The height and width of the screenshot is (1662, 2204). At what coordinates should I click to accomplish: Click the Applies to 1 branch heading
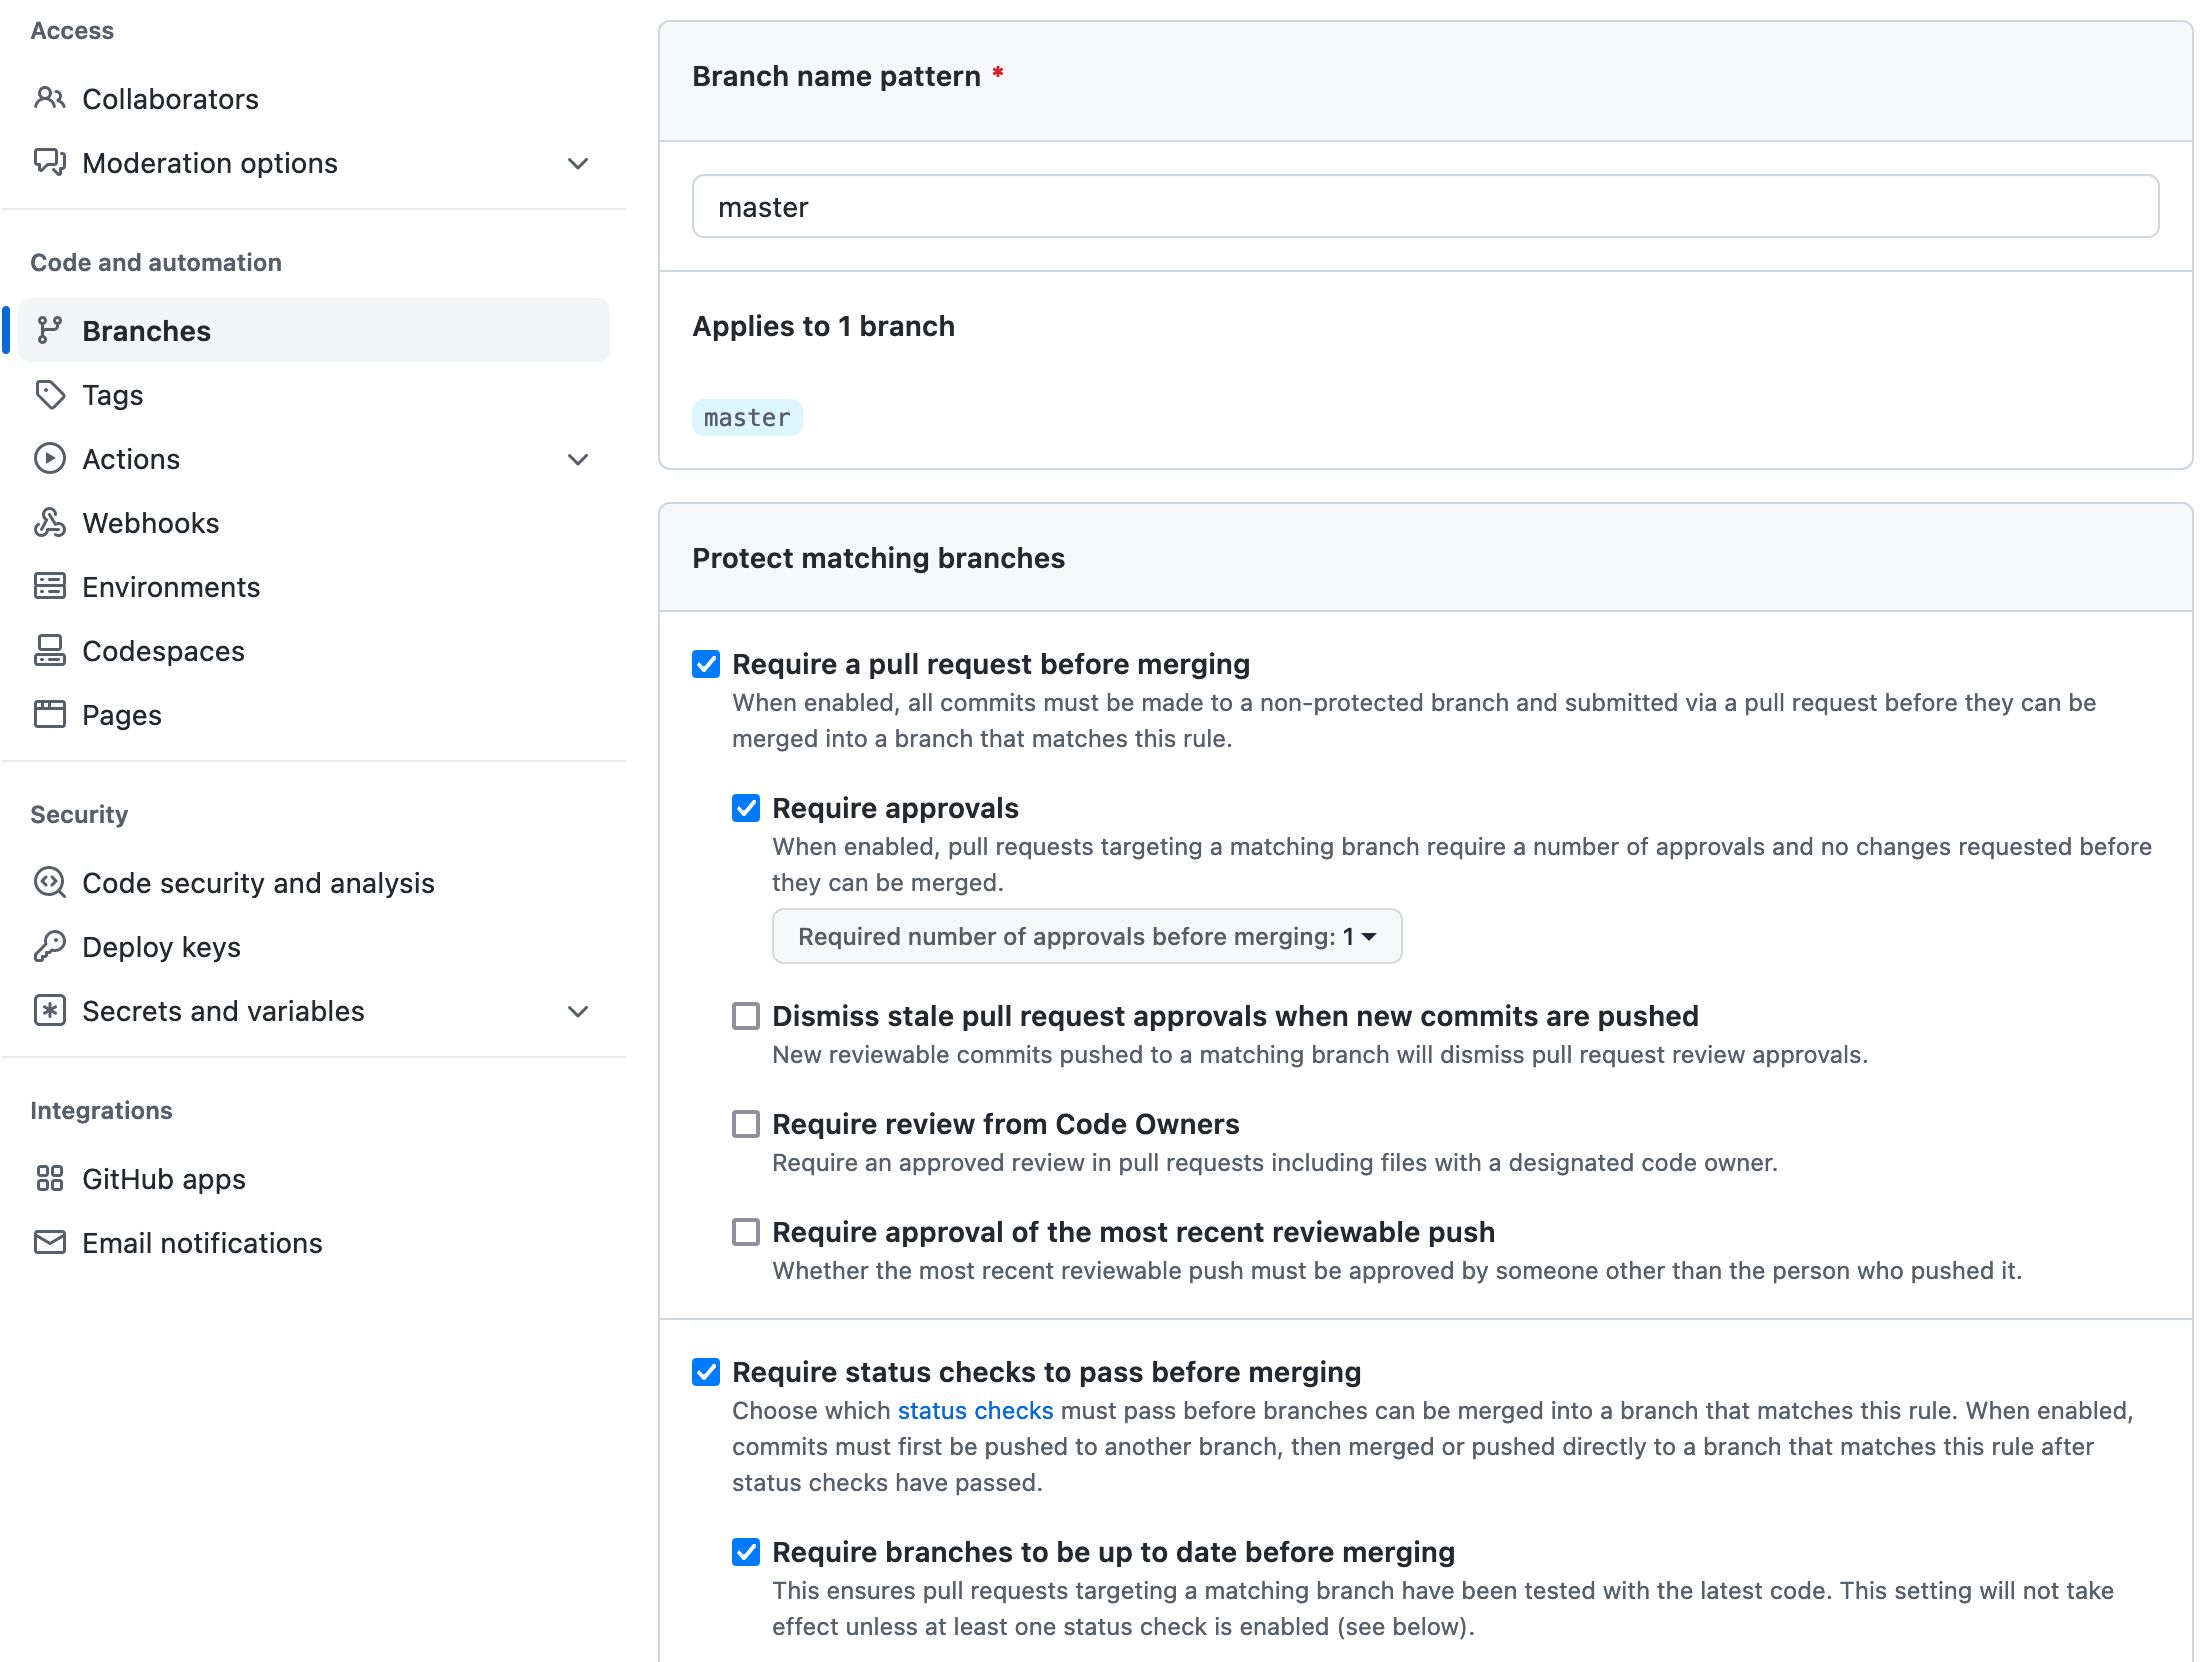coord(823,326)
